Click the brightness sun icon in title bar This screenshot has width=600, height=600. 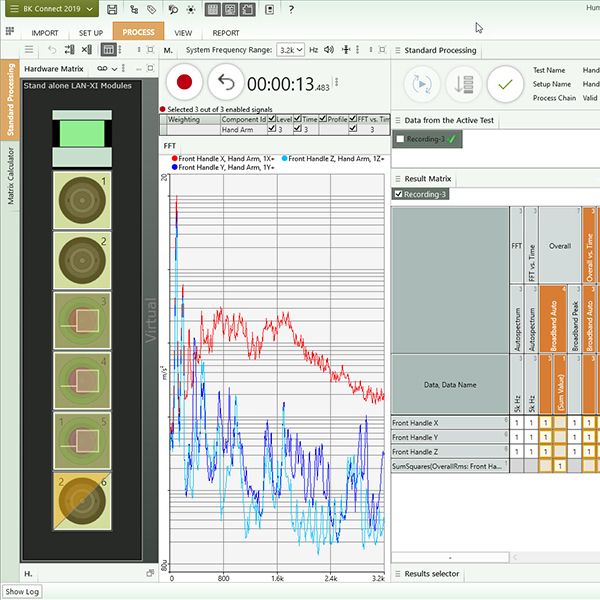pyautogui.click(x=191, y=9)
